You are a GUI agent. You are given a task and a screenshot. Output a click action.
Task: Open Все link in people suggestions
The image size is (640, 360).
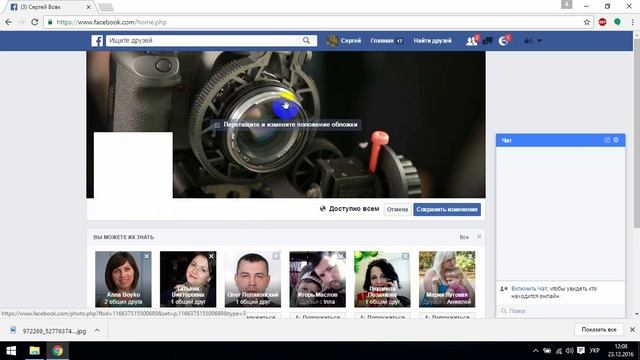(464, 237)
